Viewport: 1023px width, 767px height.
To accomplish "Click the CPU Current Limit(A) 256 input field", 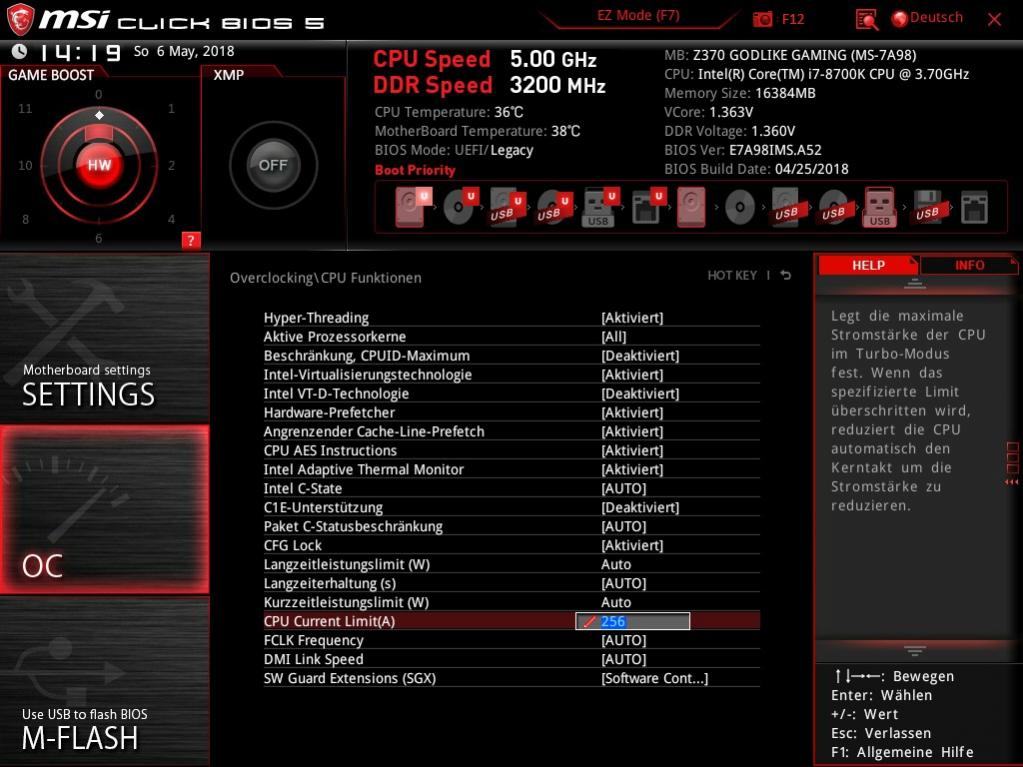I will [632, 621].
